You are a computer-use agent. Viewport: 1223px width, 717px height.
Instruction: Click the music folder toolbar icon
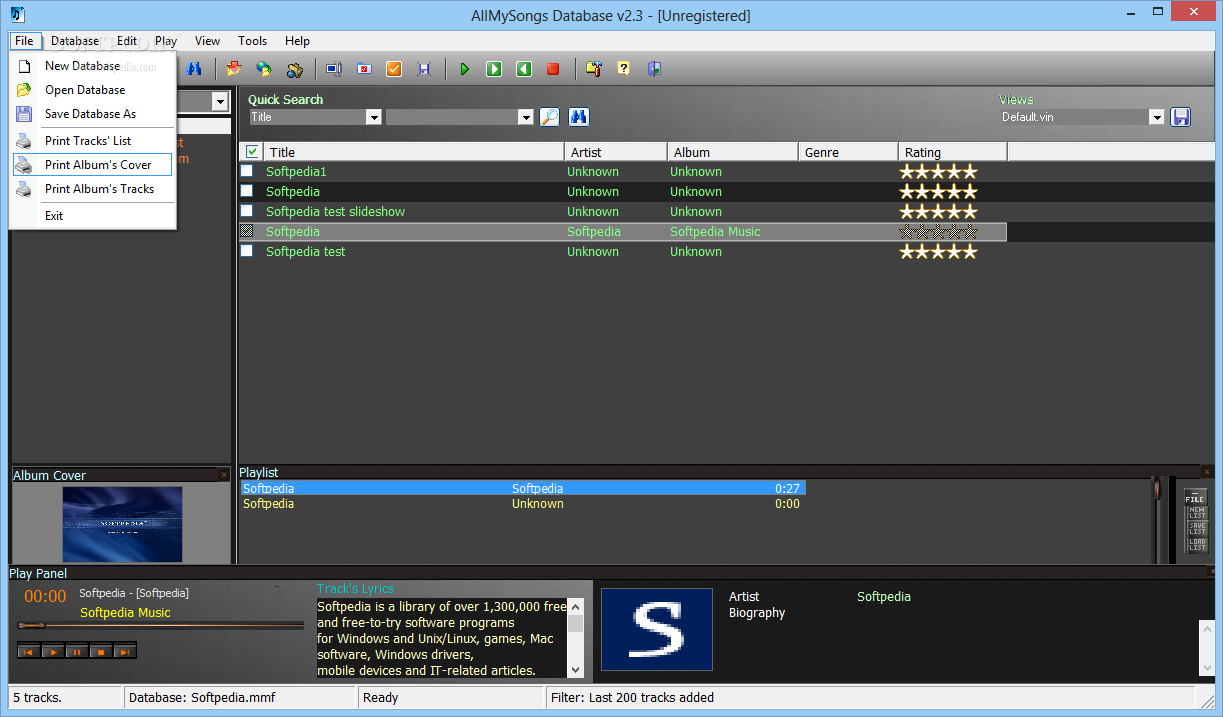tap(294, 69)
